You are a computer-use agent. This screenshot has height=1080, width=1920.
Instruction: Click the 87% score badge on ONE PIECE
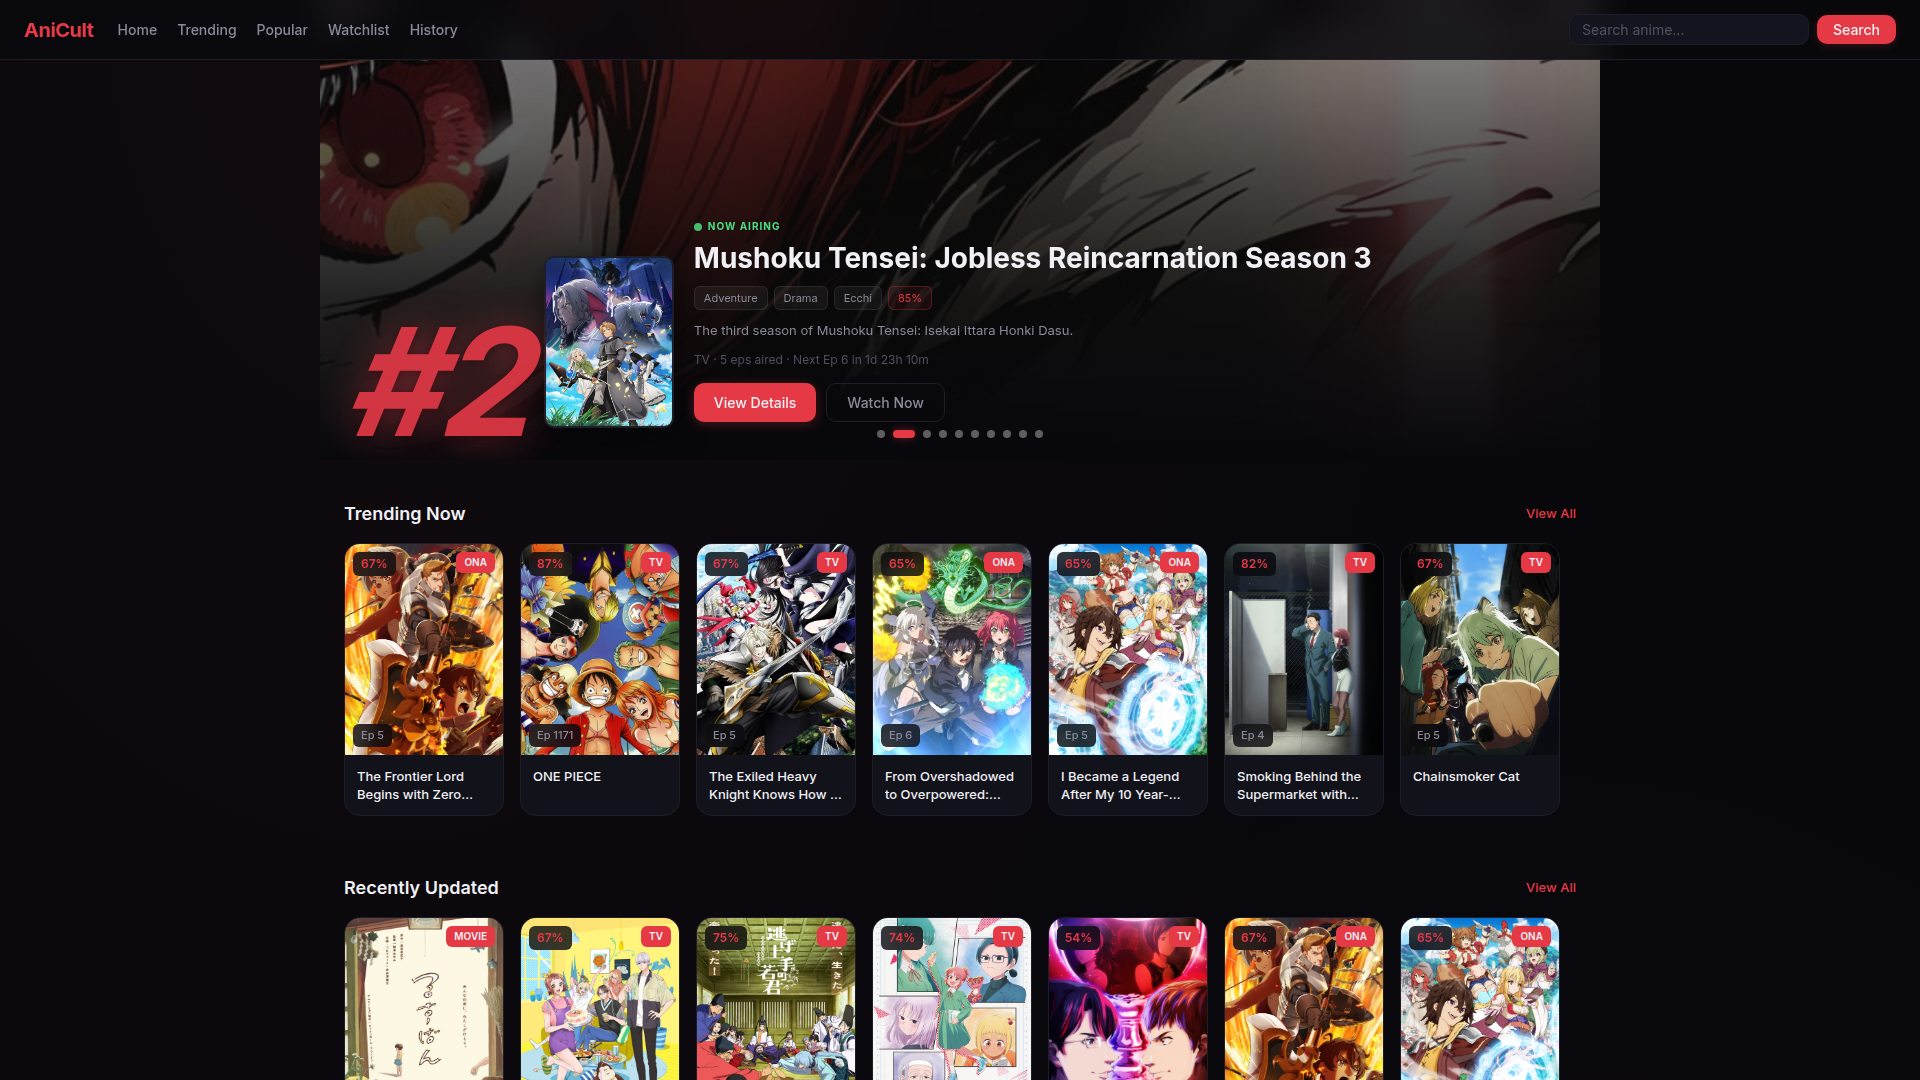pyautogui.click(x=550, y=564)
